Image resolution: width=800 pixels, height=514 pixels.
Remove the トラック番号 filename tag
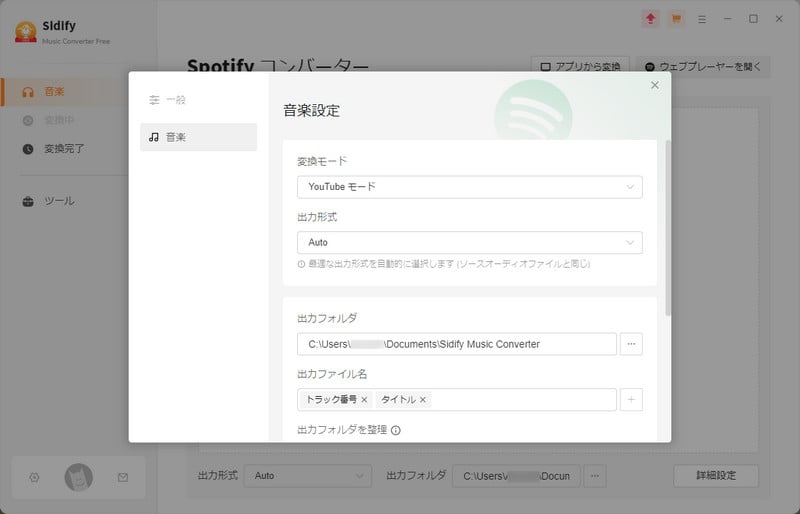(364, 400)
